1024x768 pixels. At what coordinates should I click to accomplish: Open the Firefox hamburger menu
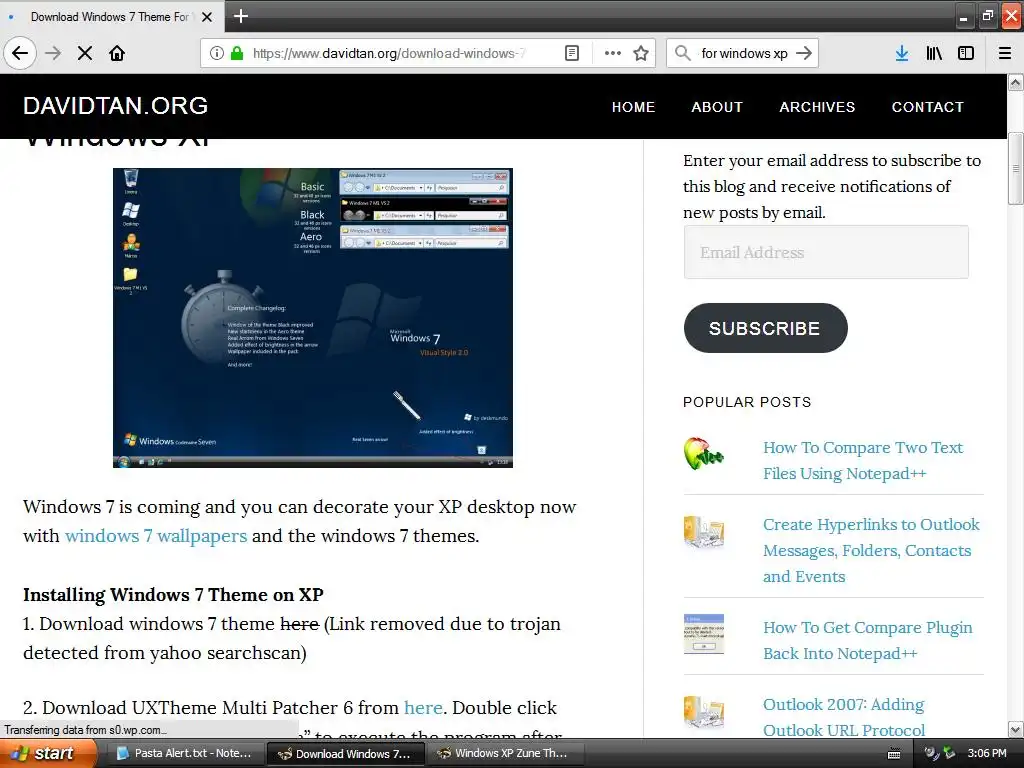click(x=1005, y=53)
